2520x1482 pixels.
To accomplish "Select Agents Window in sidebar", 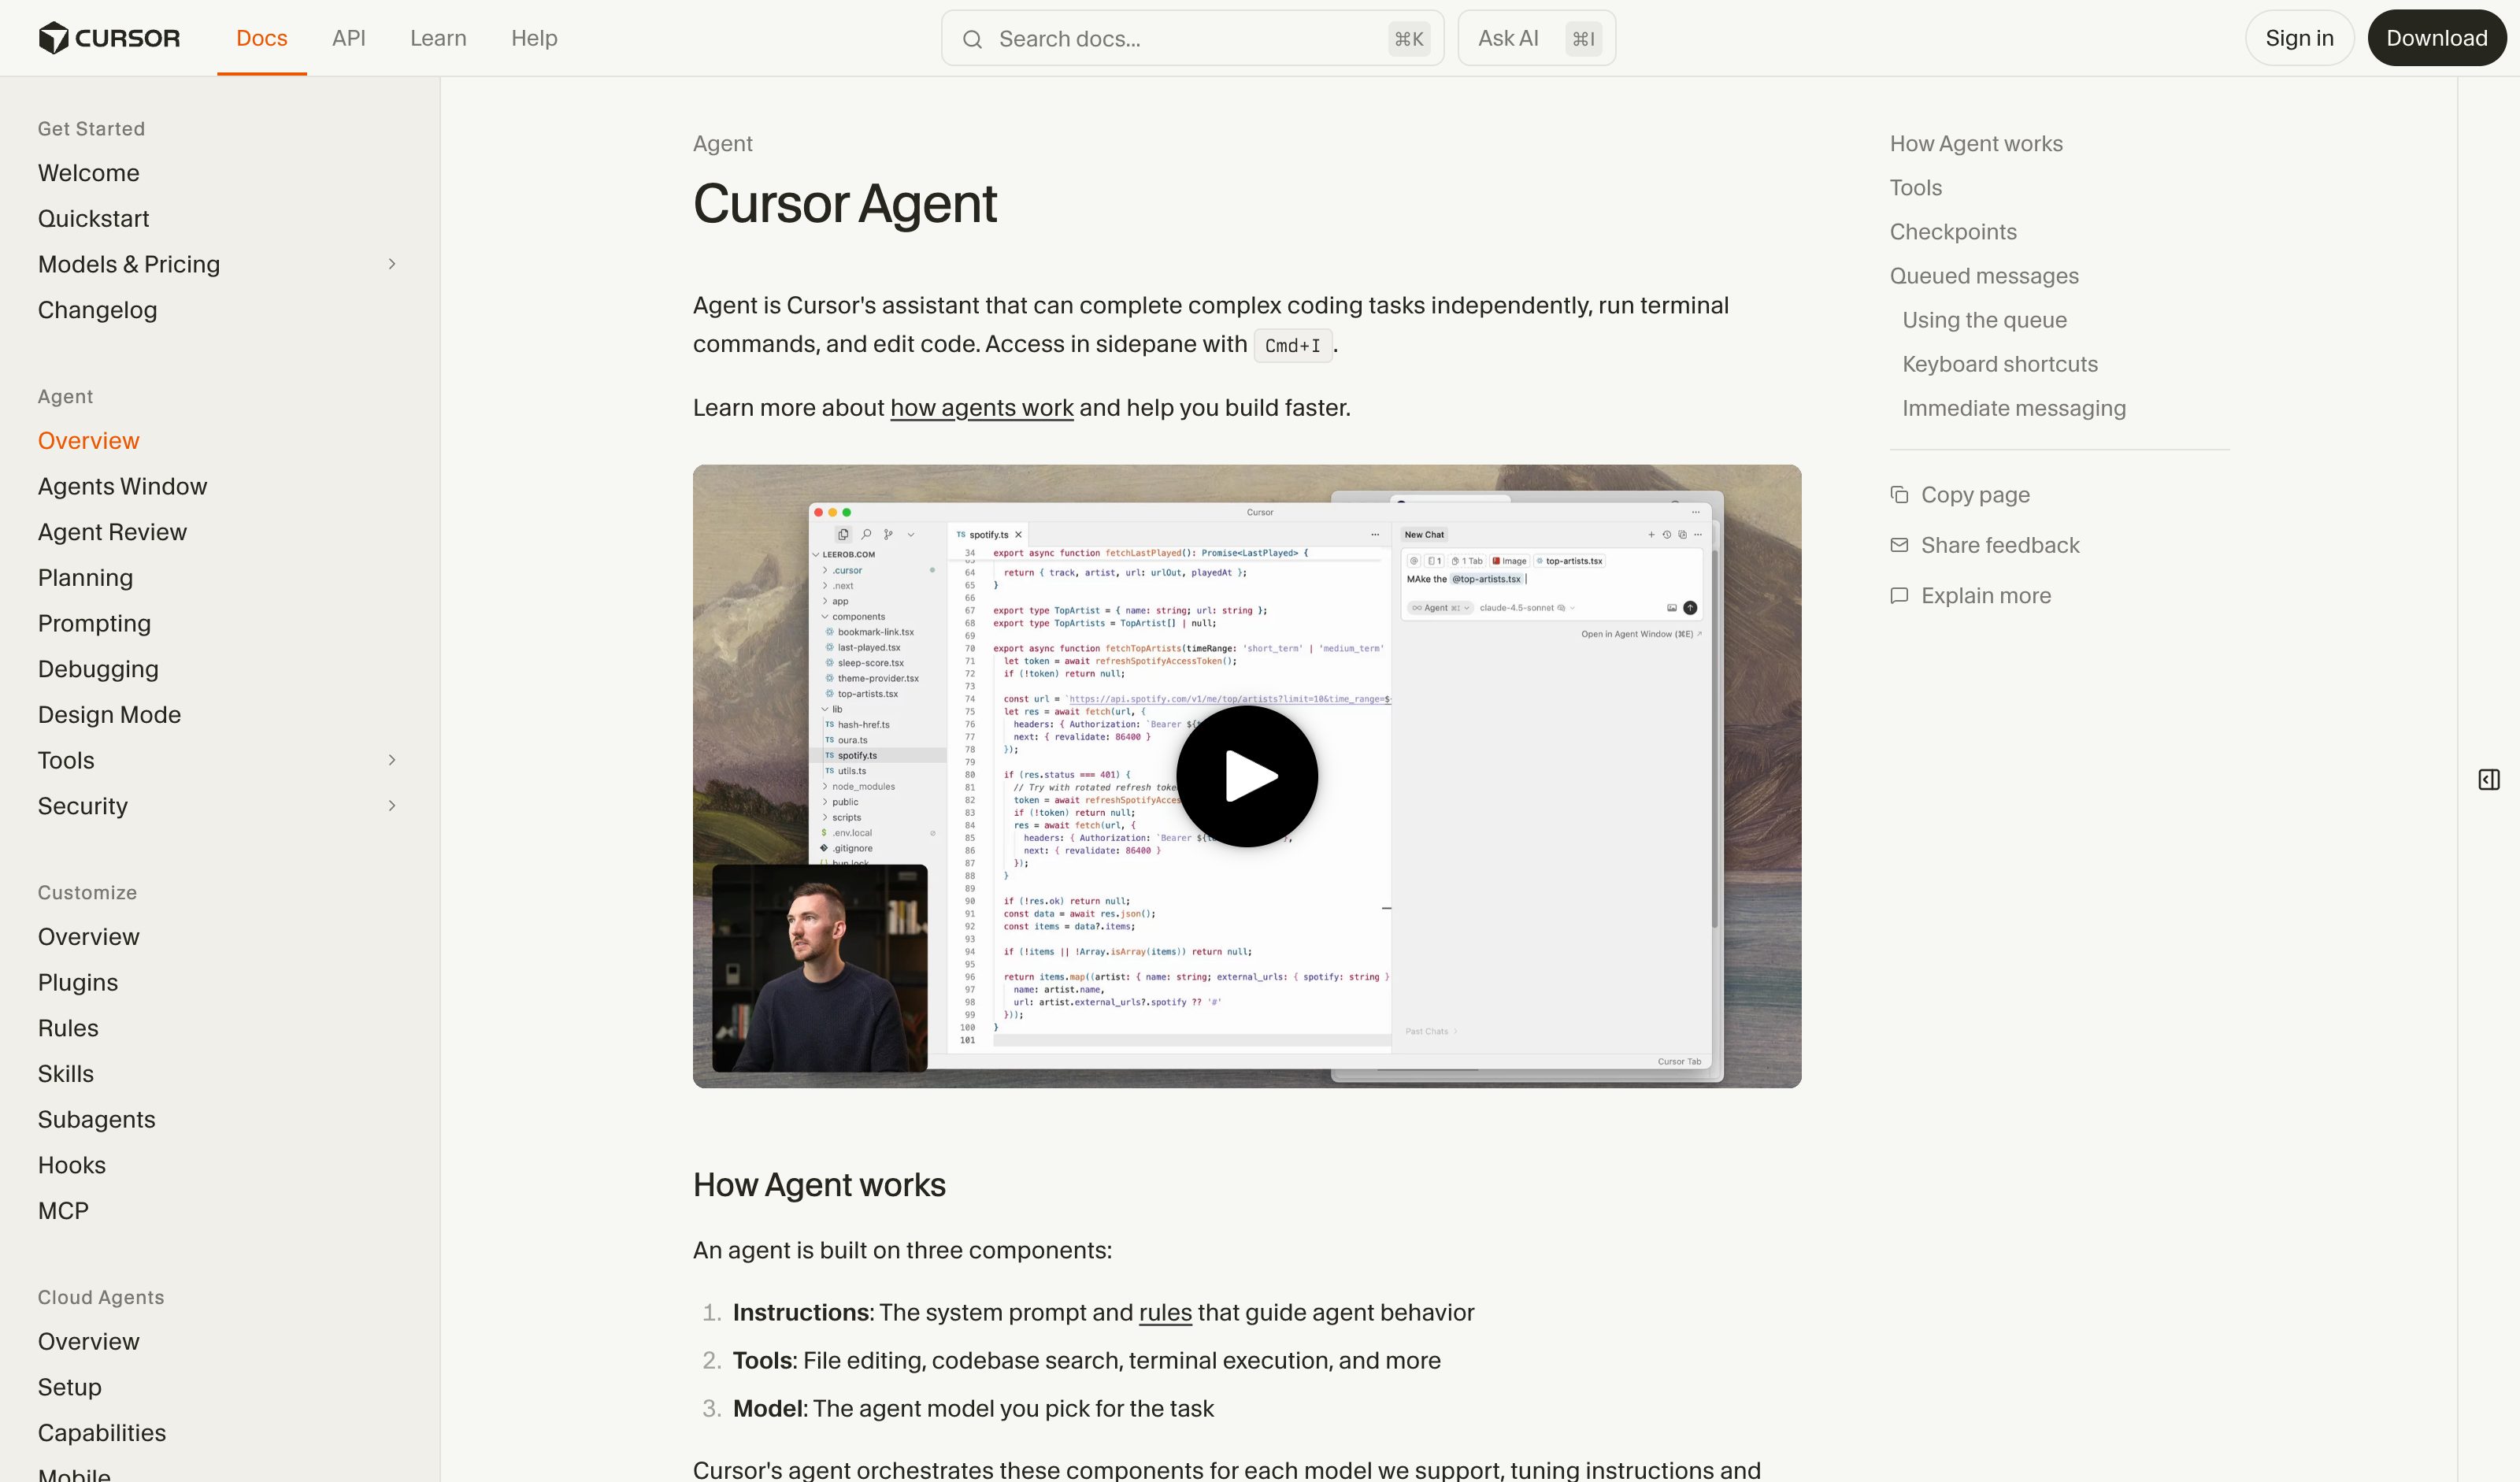I will coord(123,487).
